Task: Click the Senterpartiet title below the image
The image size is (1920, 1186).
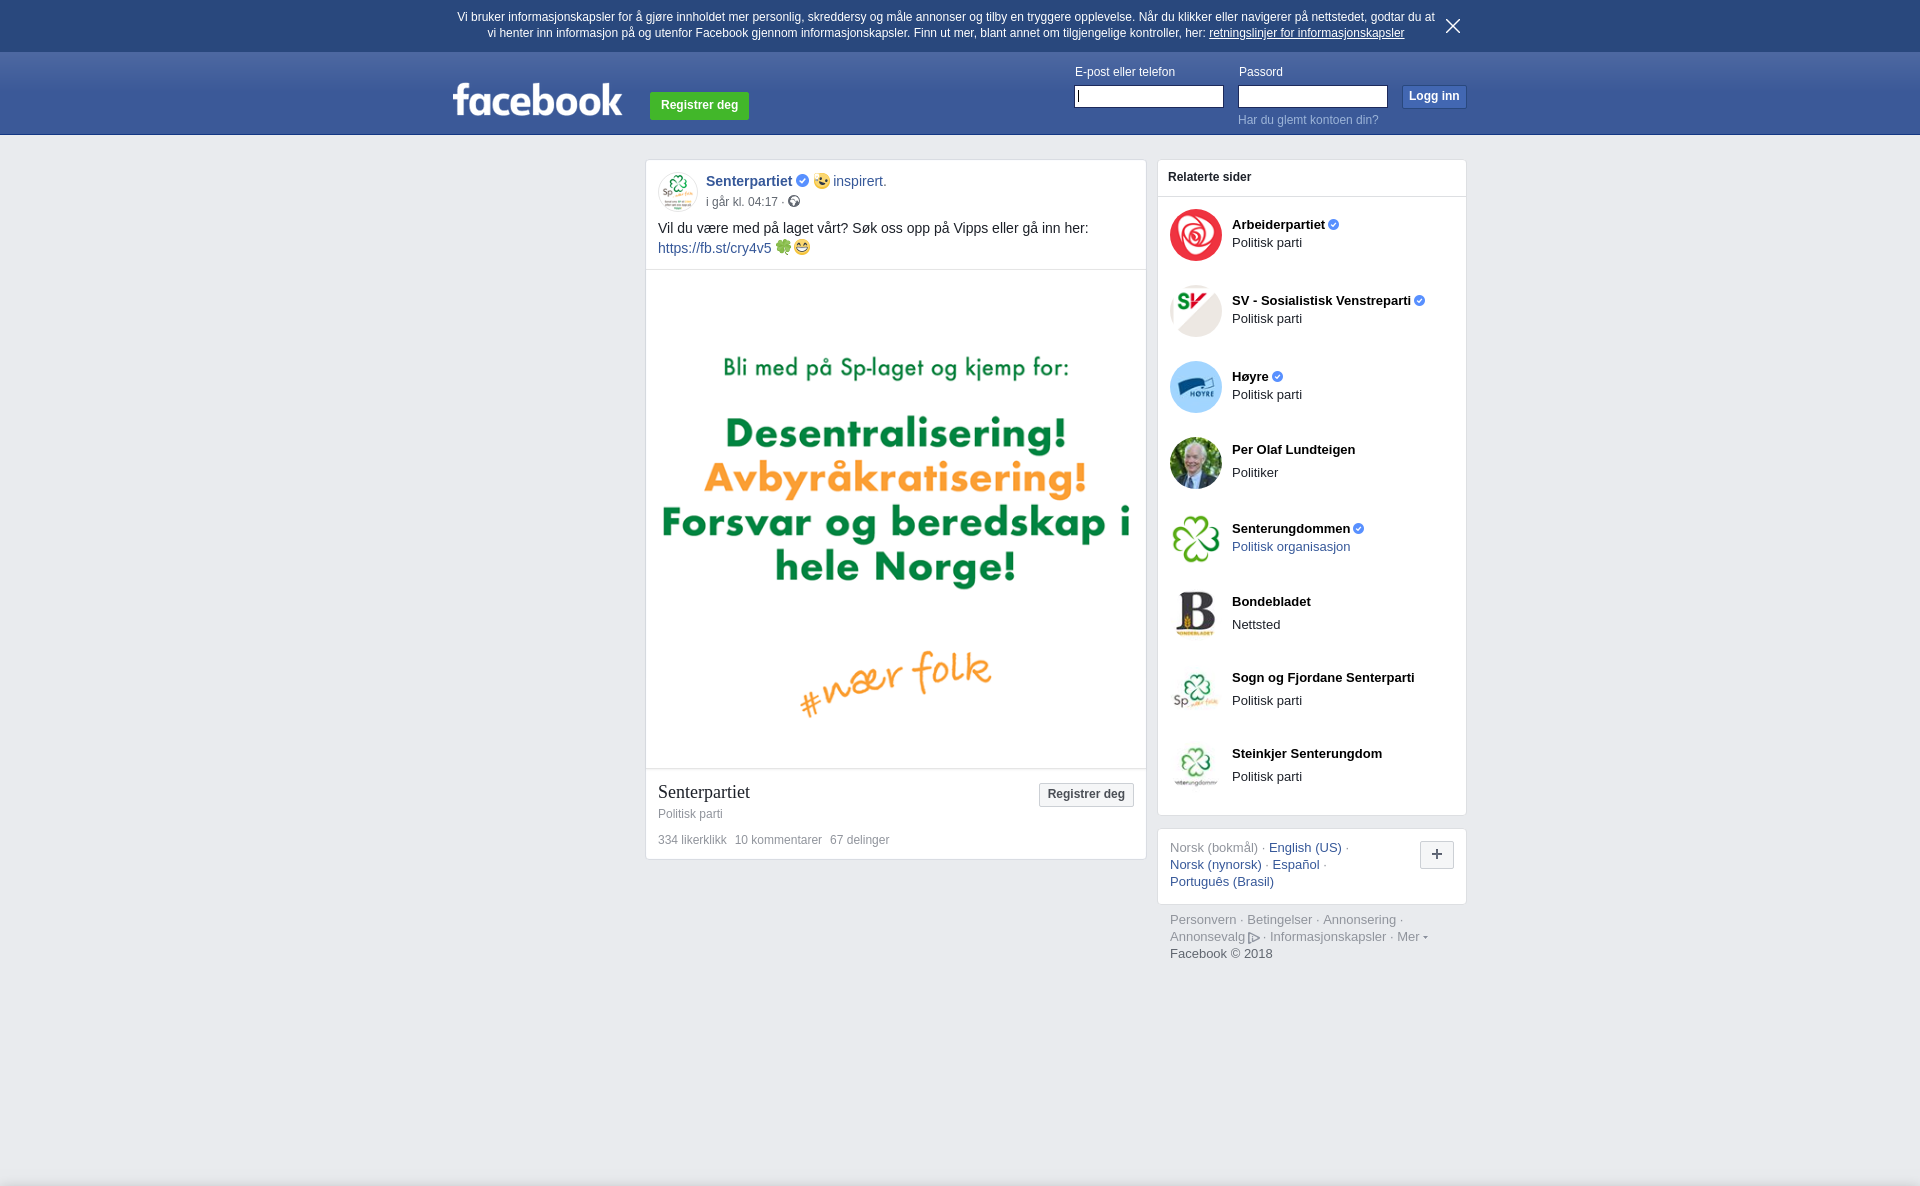Action: [703, 792]
